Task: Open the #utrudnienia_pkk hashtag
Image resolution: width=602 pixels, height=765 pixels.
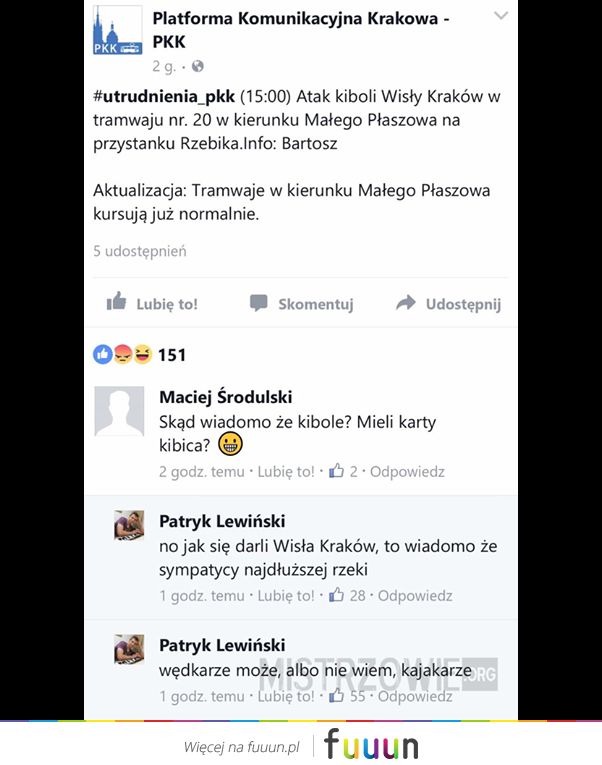Action: 164,96
